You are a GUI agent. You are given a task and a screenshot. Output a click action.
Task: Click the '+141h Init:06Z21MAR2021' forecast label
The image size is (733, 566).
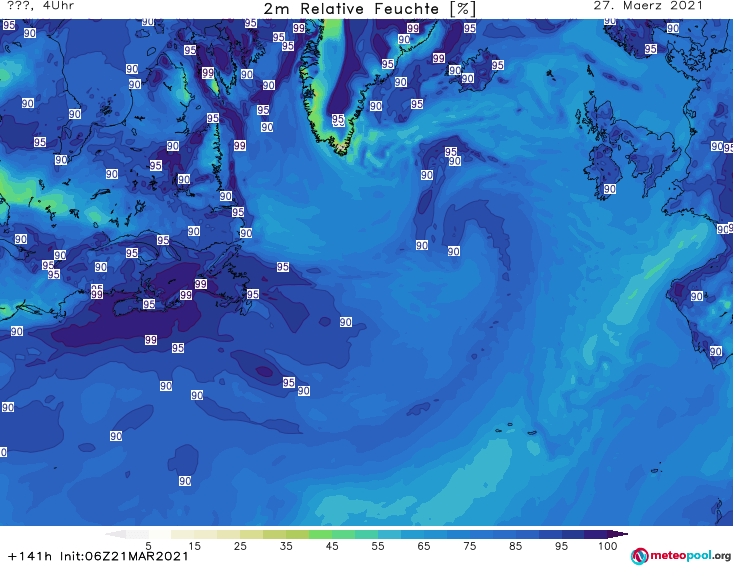click(98, 556)
